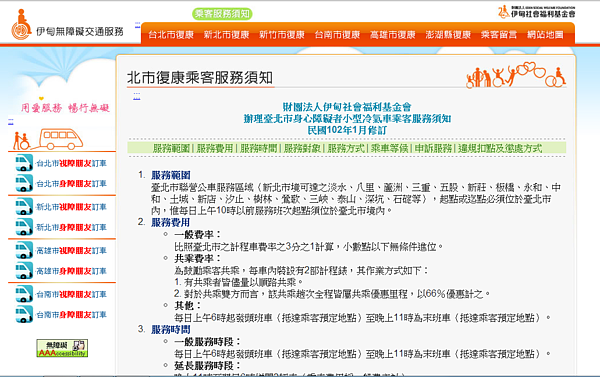Click the 一般費率 bullet heading
This screenshot has width=600, height=377.
coord(197,235)
